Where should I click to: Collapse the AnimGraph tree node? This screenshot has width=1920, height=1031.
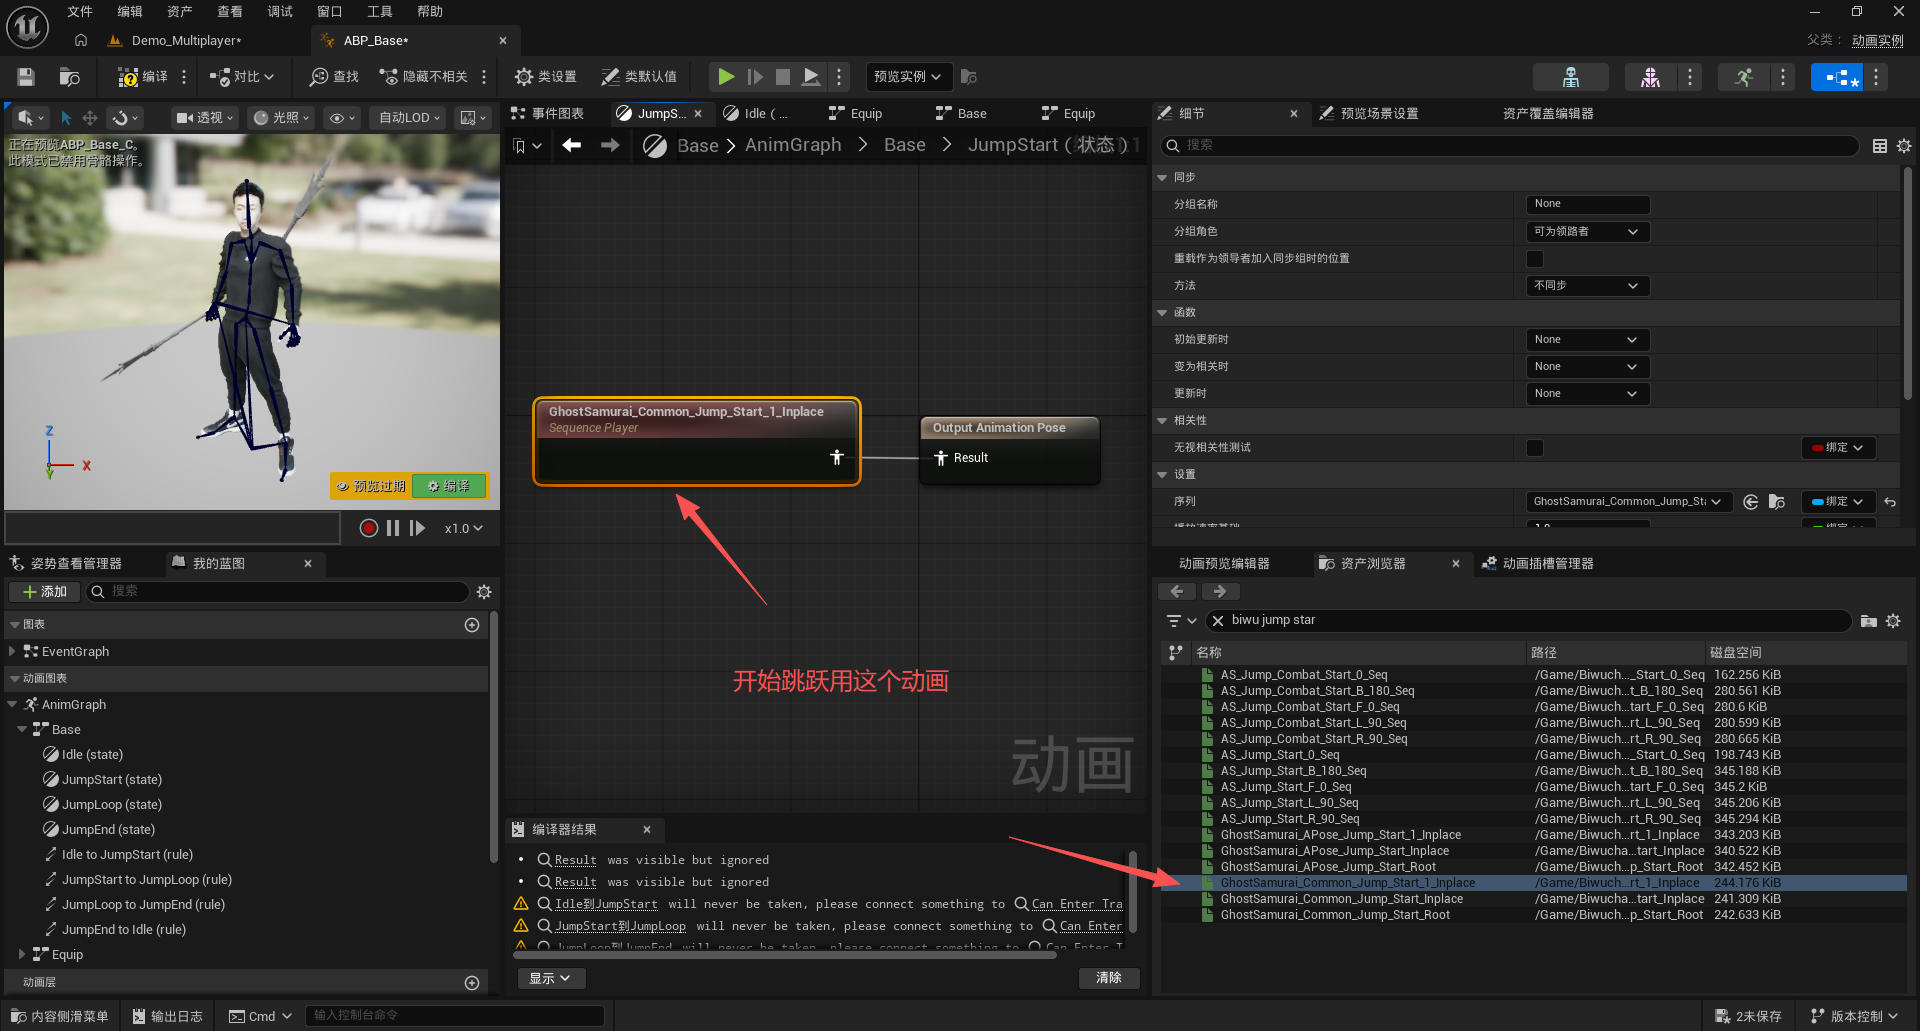click(12, 705)
